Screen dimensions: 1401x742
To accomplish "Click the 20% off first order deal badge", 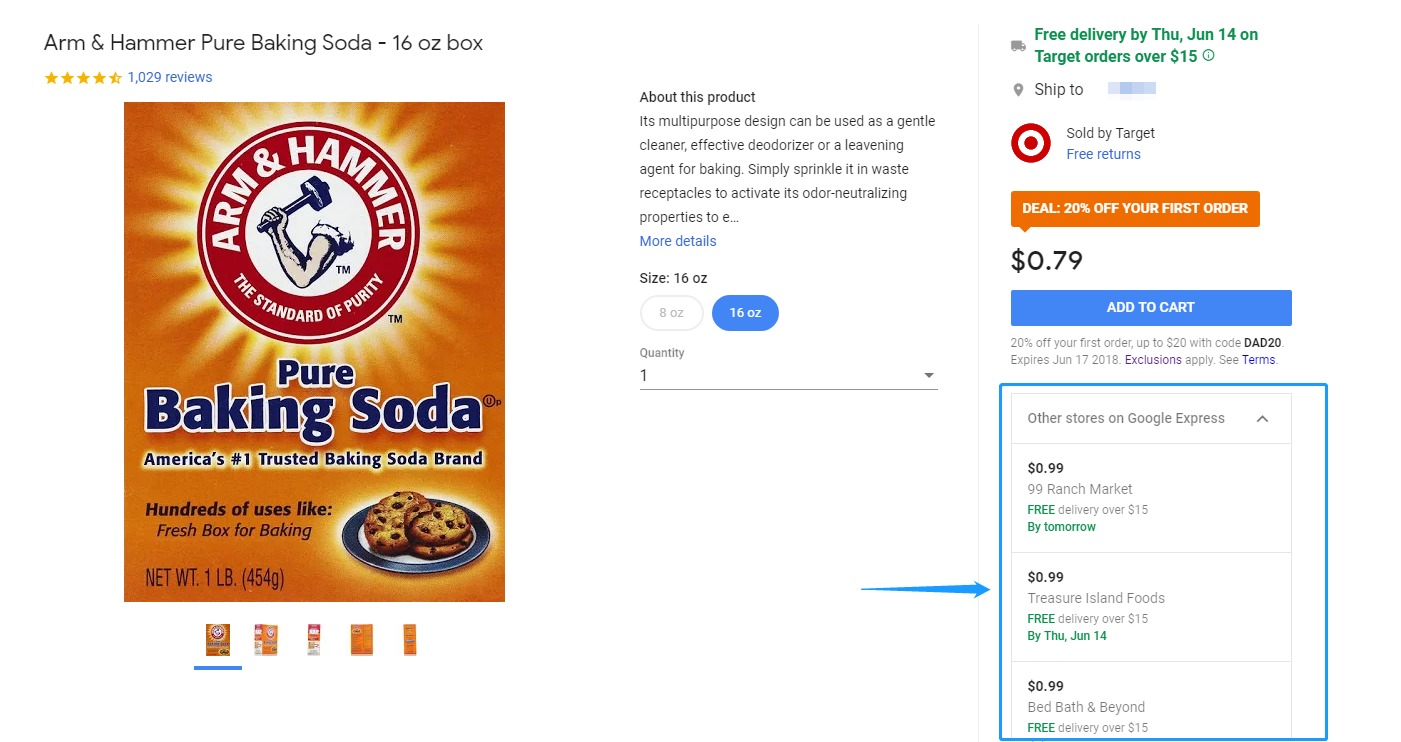I will click(x=1135, y=209).
